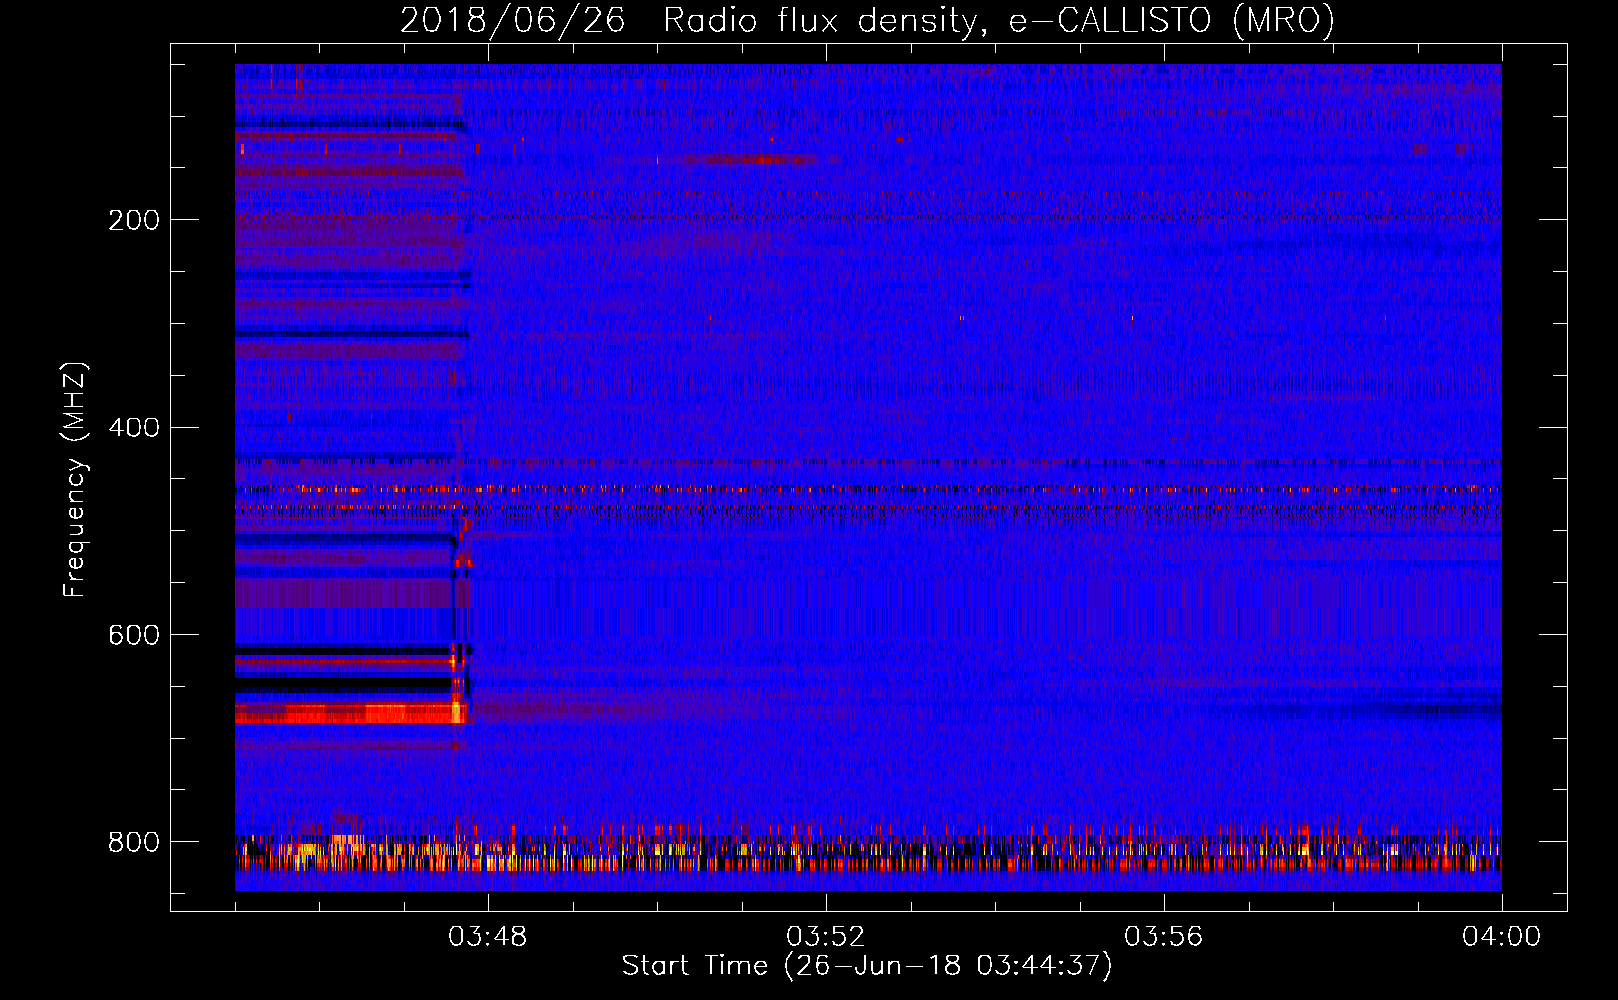Select the 600 frequency tick label

(x=134, y=635)
